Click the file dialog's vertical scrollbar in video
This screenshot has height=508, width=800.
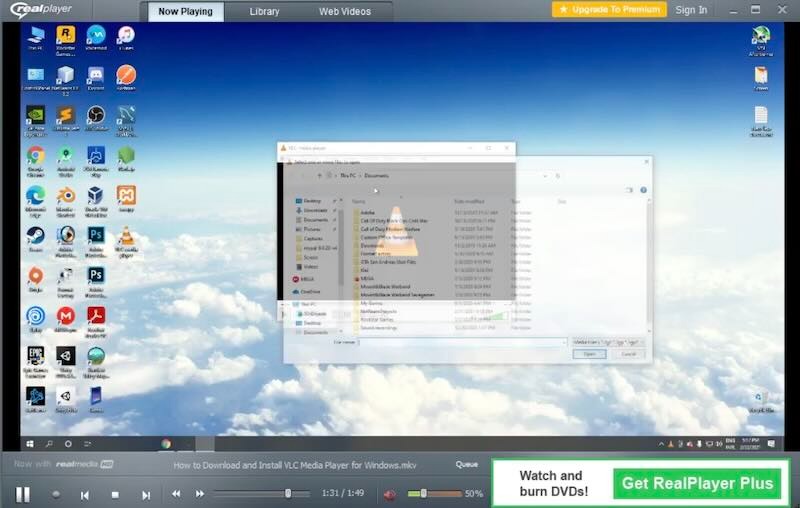[x=648, y=265]
